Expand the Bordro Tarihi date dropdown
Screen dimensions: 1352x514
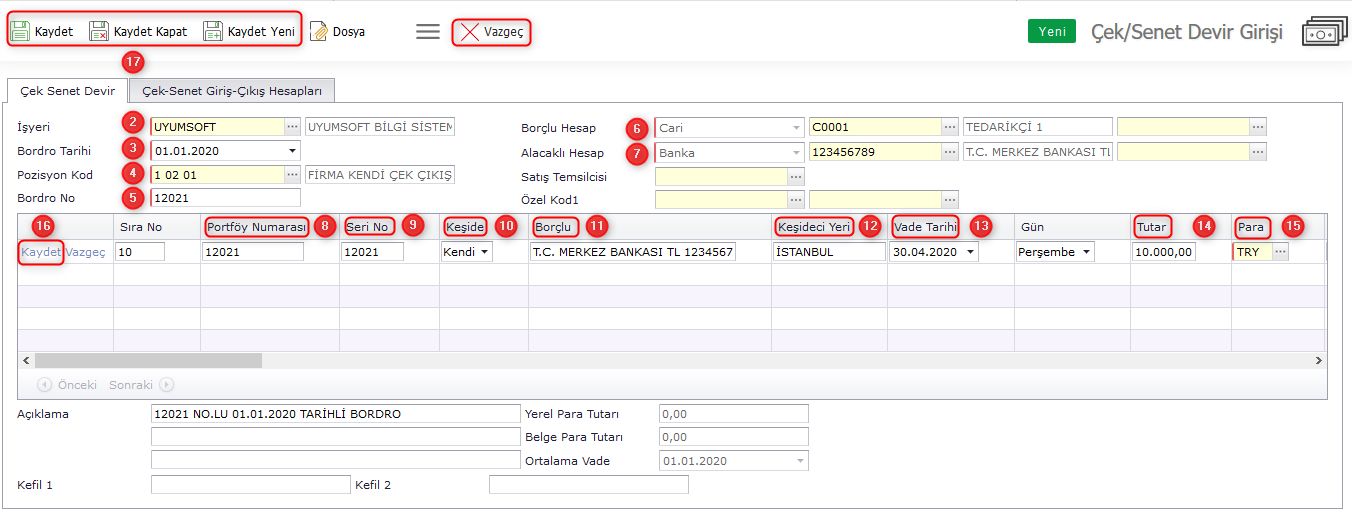[292, 151]
